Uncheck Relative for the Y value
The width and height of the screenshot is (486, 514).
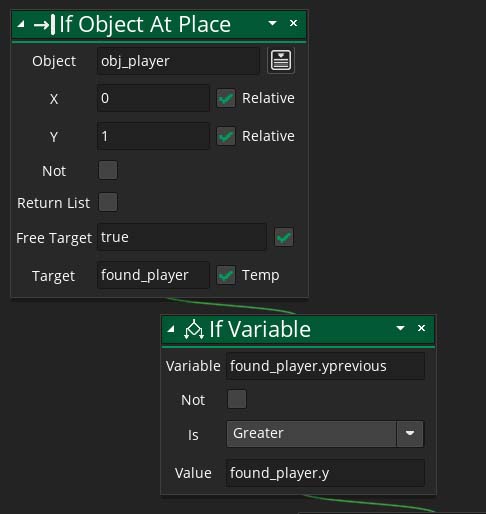pos(226,136)
